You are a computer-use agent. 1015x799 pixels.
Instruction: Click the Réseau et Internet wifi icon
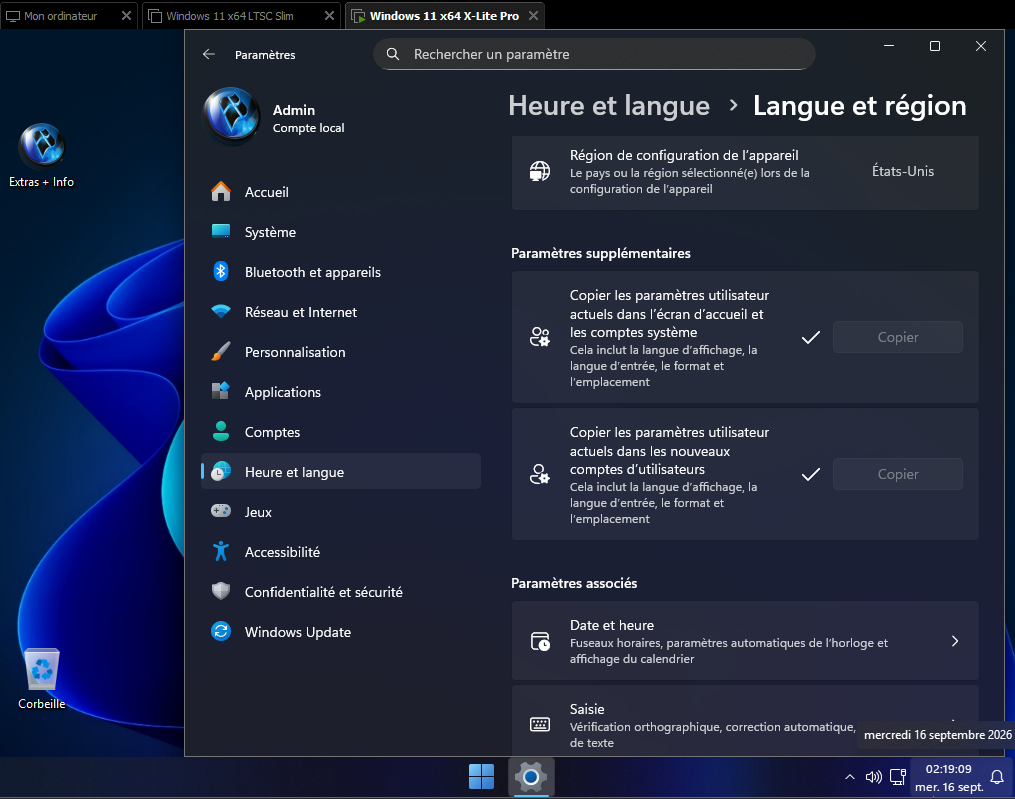click(221, 311)
